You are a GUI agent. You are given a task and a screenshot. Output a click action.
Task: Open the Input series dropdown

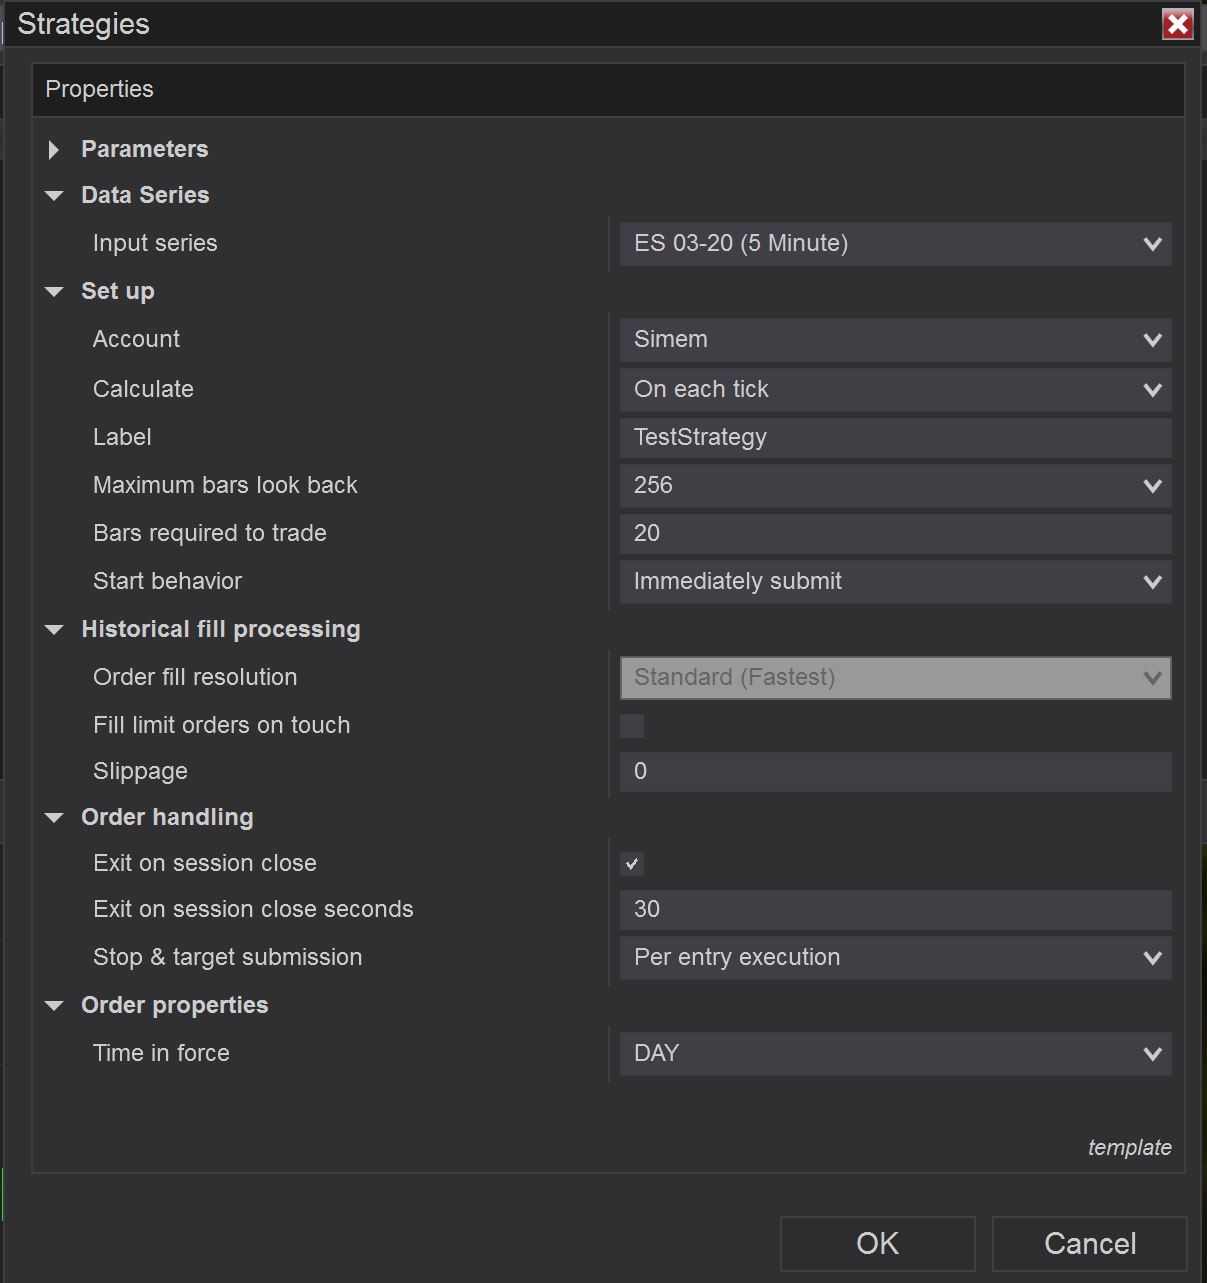pos(895,244)
